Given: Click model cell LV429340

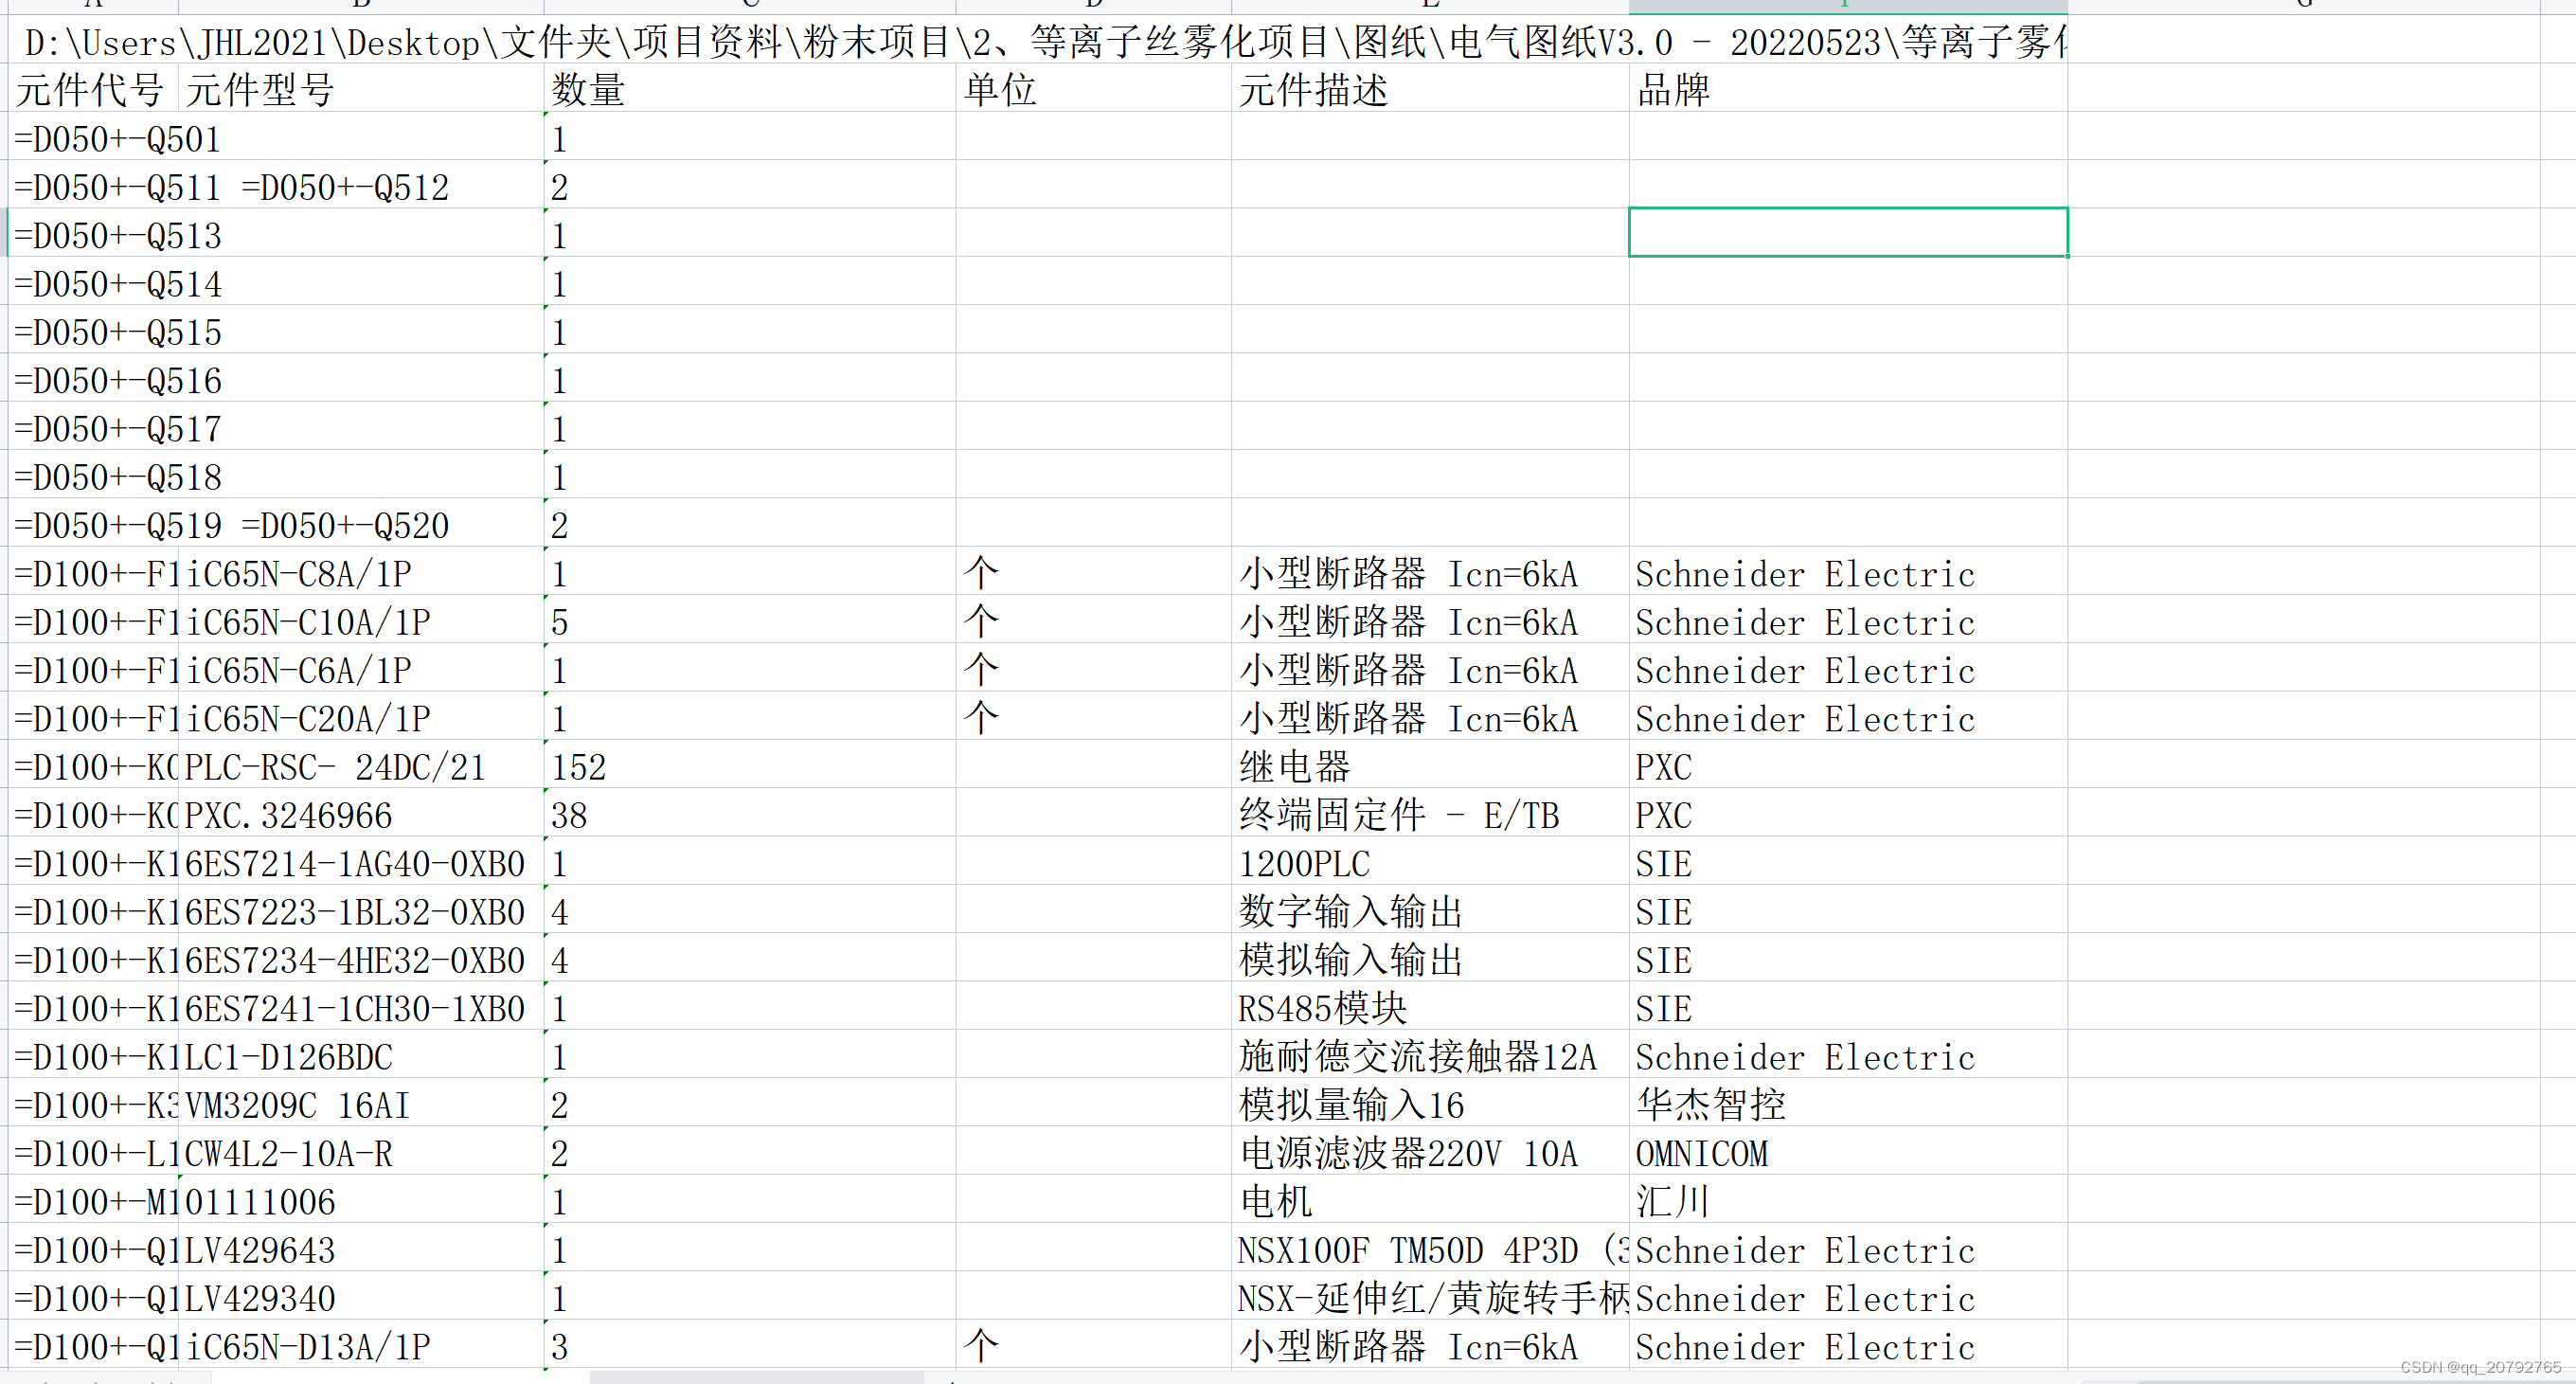Looking at the screenshot, I should 361,1296.
